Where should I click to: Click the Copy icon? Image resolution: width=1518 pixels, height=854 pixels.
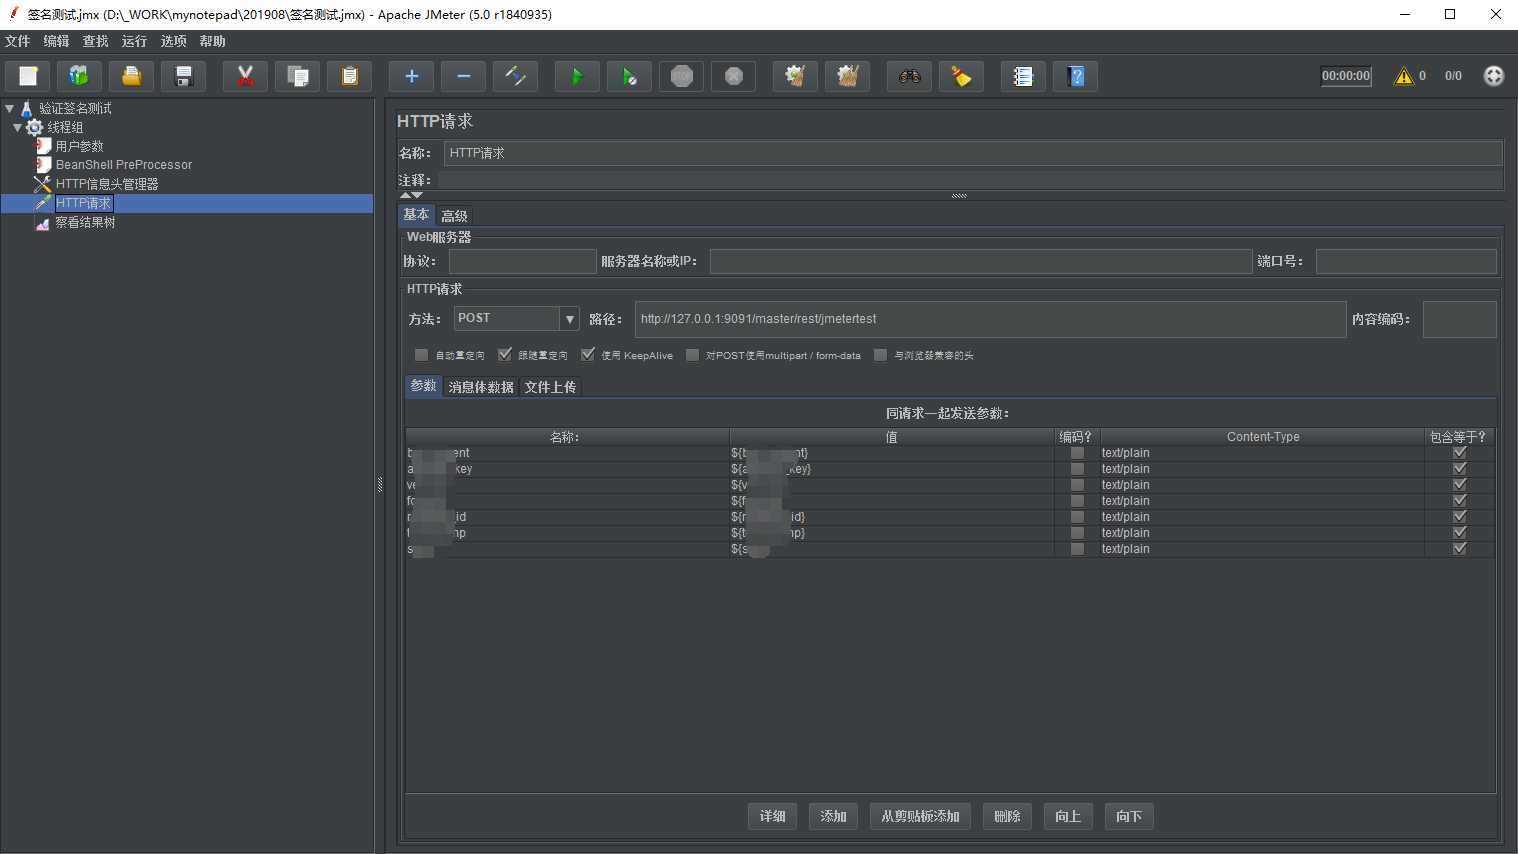pyautogui.click(x=297, y=76)
